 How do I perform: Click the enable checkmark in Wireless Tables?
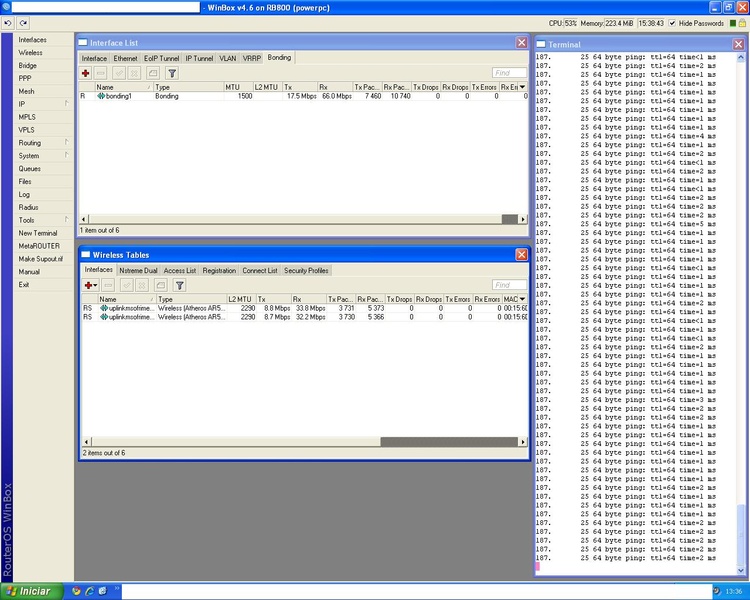point(127,285)
